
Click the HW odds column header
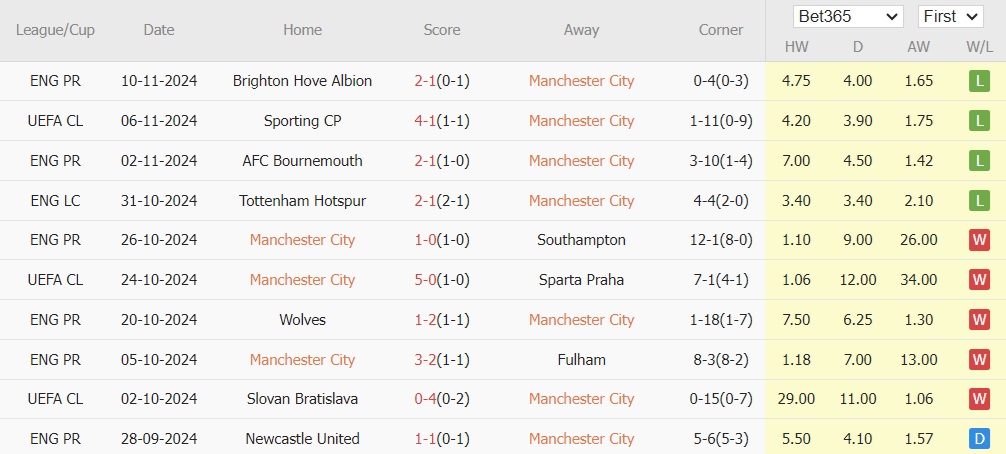(x=796, y=47)
